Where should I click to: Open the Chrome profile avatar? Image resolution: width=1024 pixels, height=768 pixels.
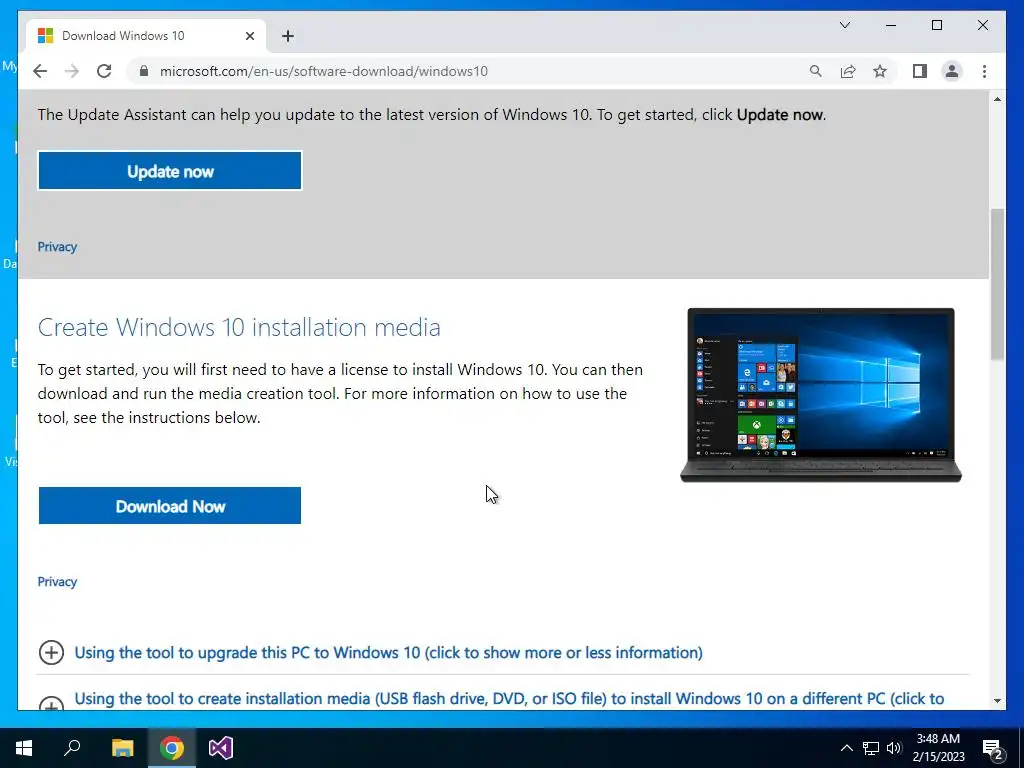click(x=952, y=71)
